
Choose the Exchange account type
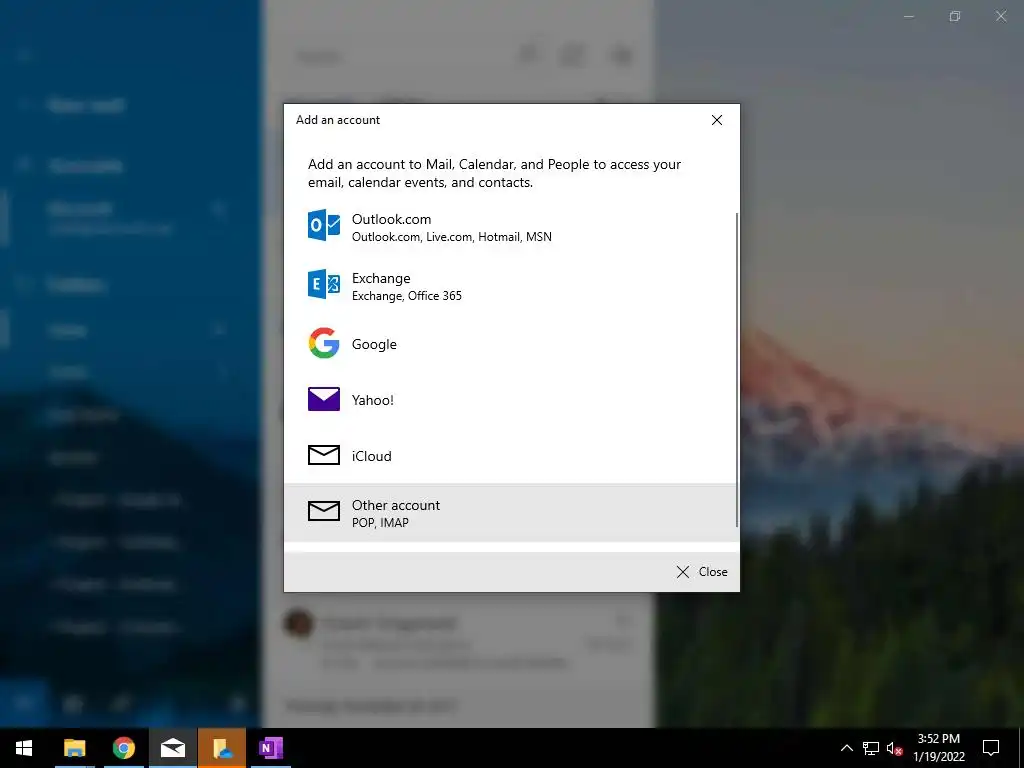511,286
